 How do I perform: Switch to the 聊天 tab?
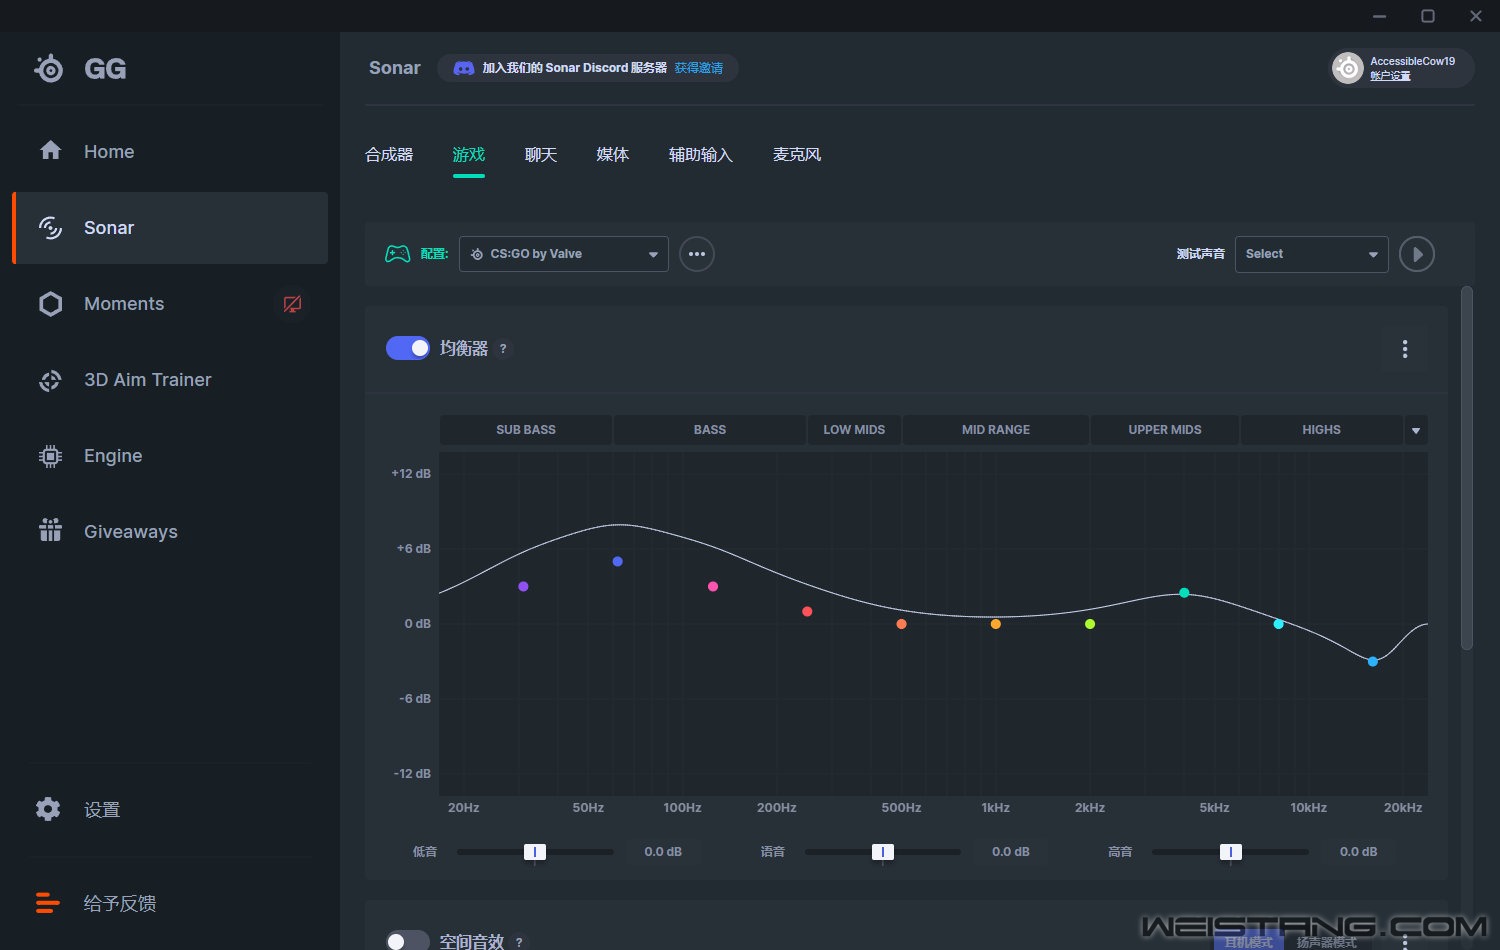coord(541,155)
